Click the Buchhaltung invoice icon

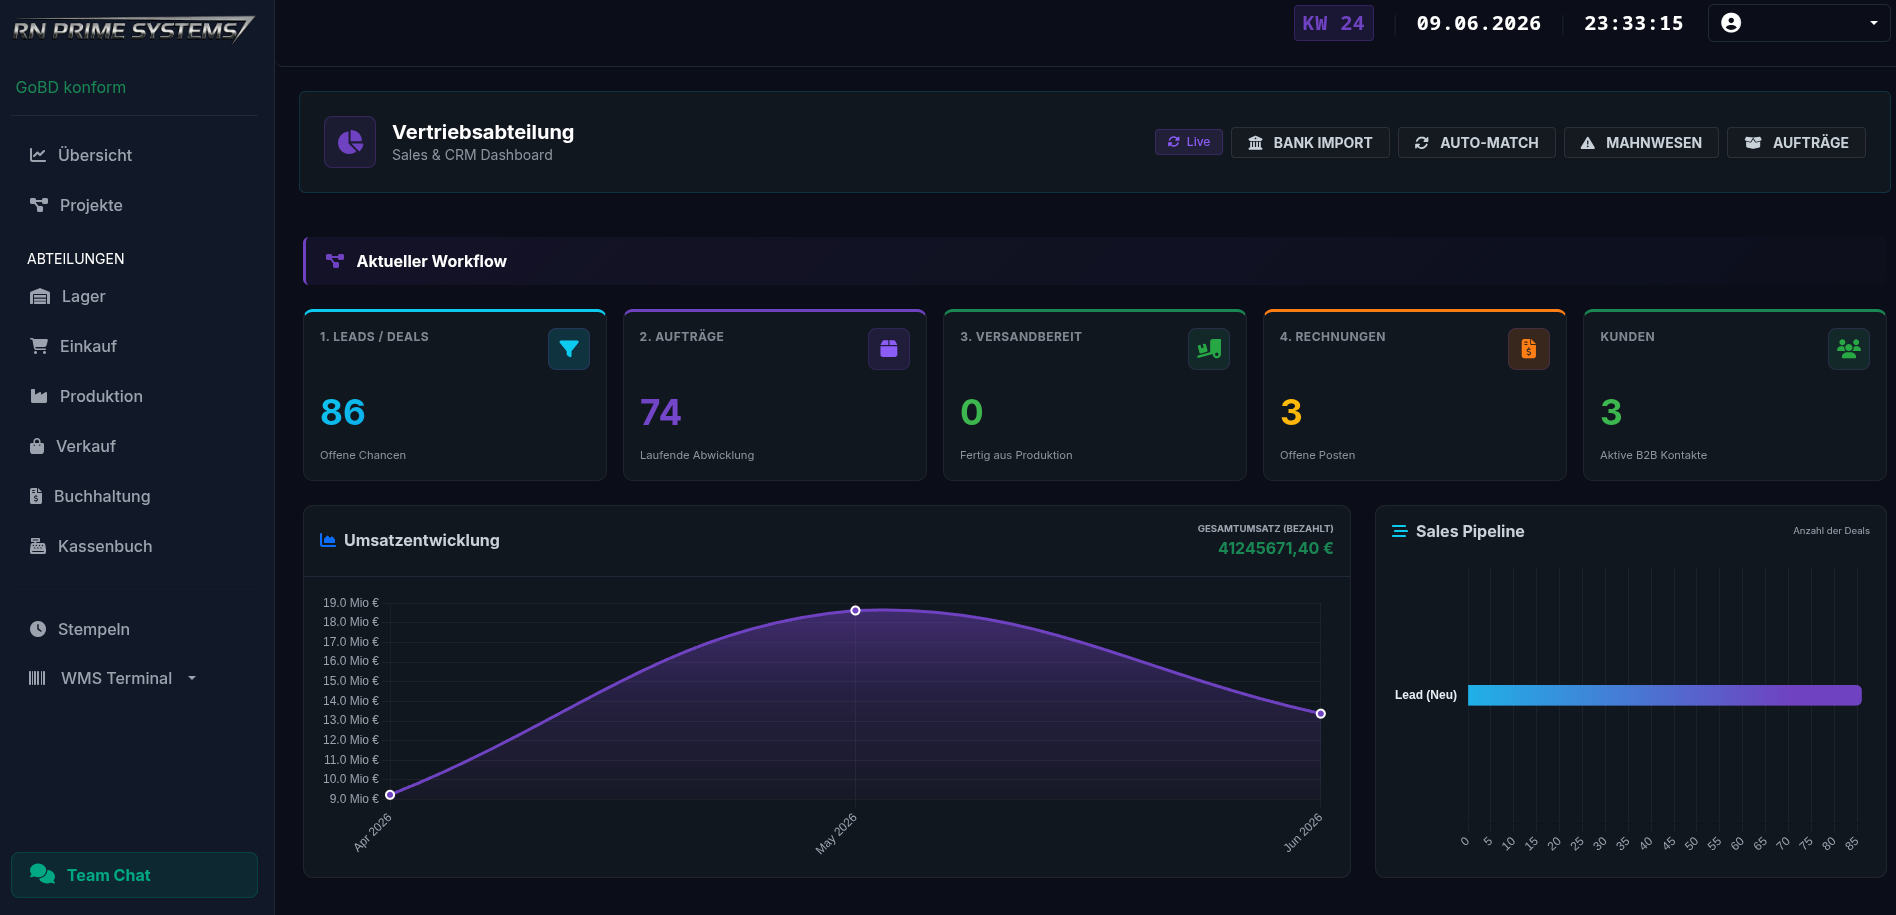pyautogui.click(x=36, y=496)
